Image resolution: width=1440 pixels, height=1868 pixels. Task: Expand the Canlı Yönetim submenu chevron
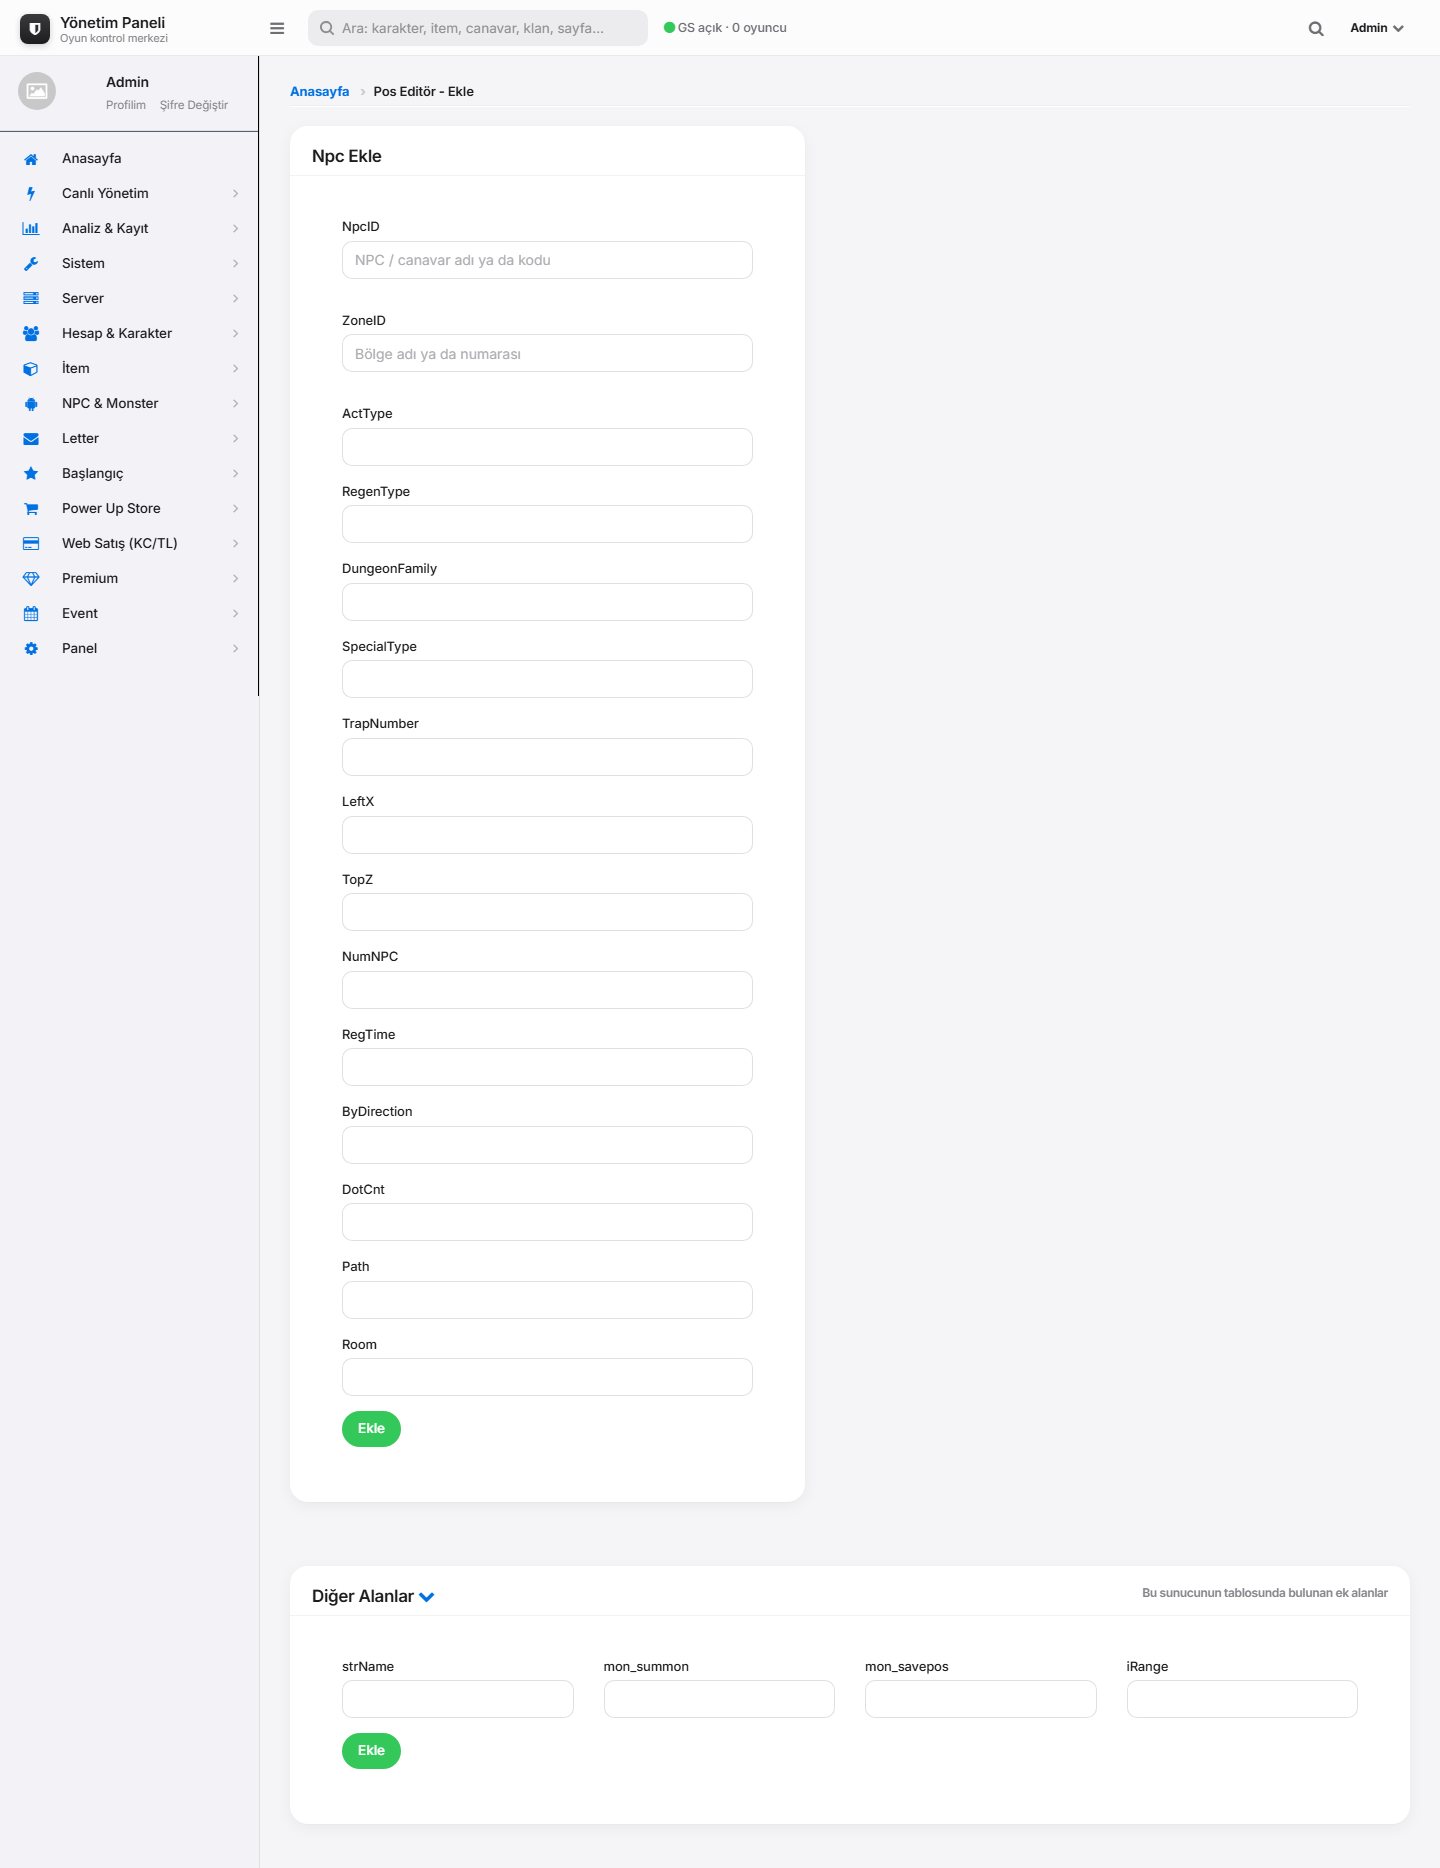[x=236, y=194]
